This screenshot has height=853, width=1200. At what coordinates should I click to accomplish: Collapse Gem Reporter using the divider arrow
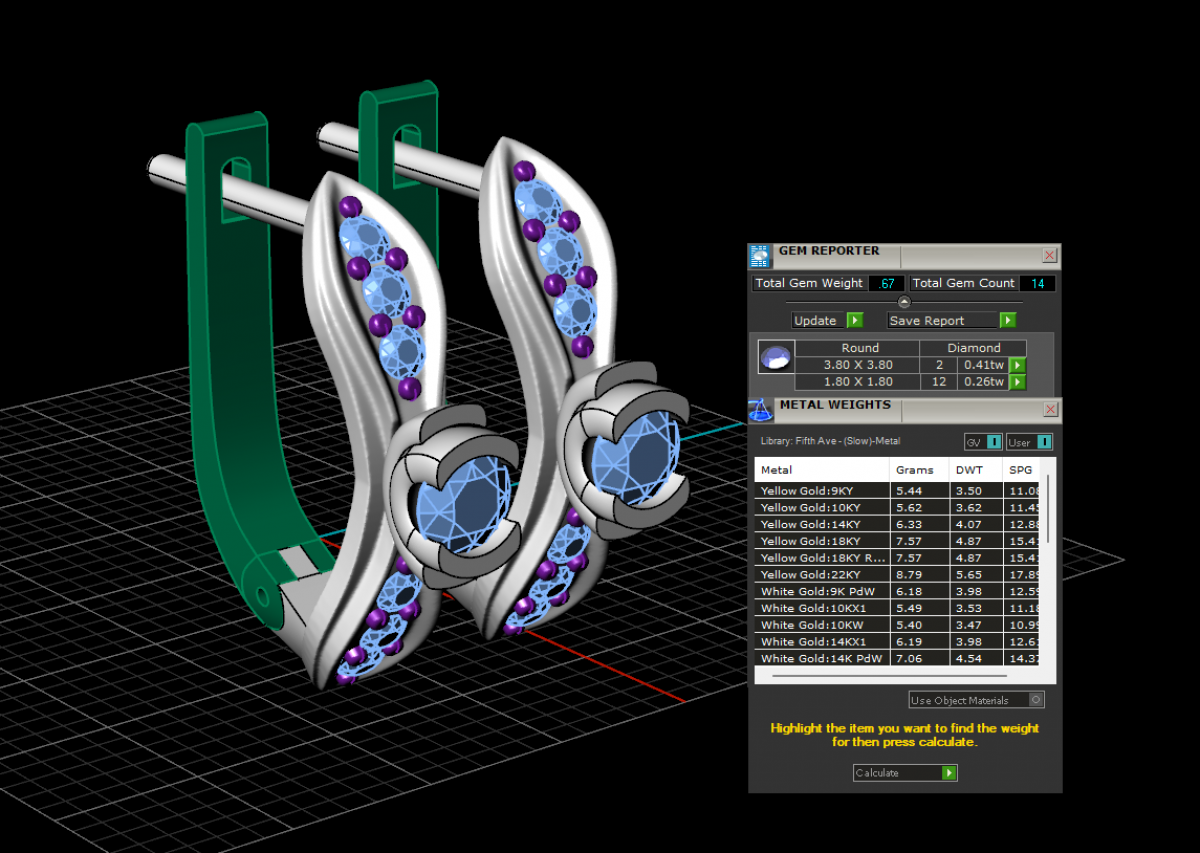tap(904, 302)
